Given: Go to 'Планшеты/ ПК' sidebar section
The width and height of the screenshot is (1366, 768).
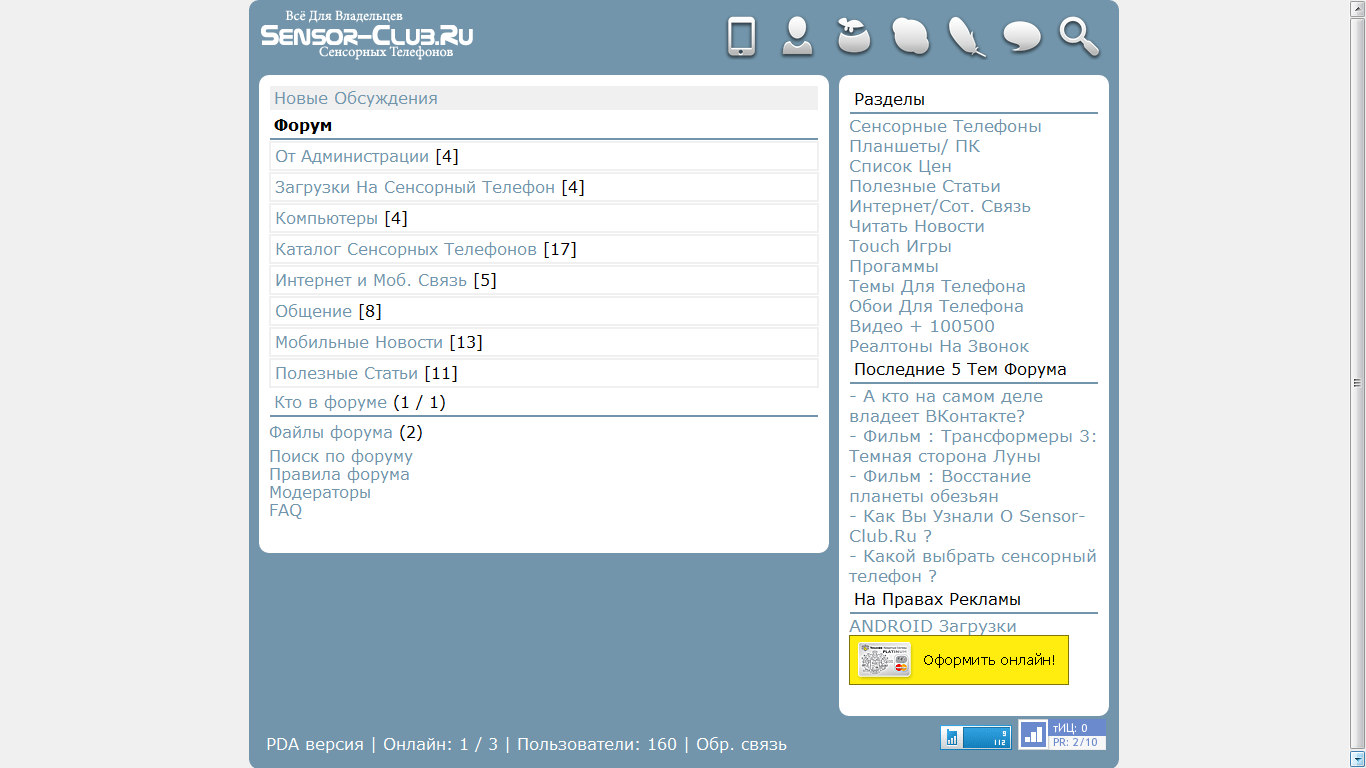Looking at the screenshot, I should pyautogui.click(x=914, y=146).
